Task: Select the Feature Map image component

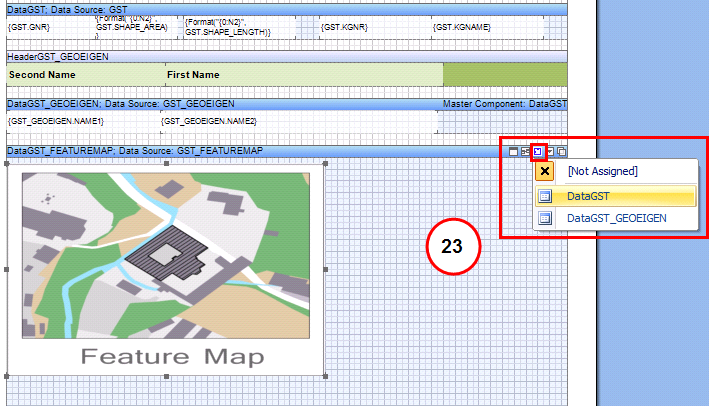Action: (166, 269)
